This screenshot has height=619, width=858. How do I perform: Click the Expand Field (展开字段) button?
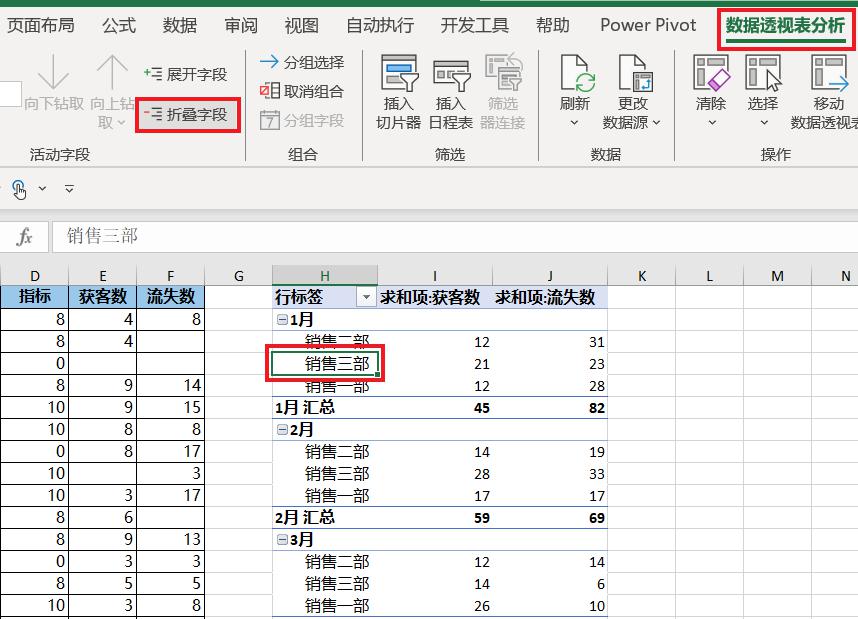(185, 74)
